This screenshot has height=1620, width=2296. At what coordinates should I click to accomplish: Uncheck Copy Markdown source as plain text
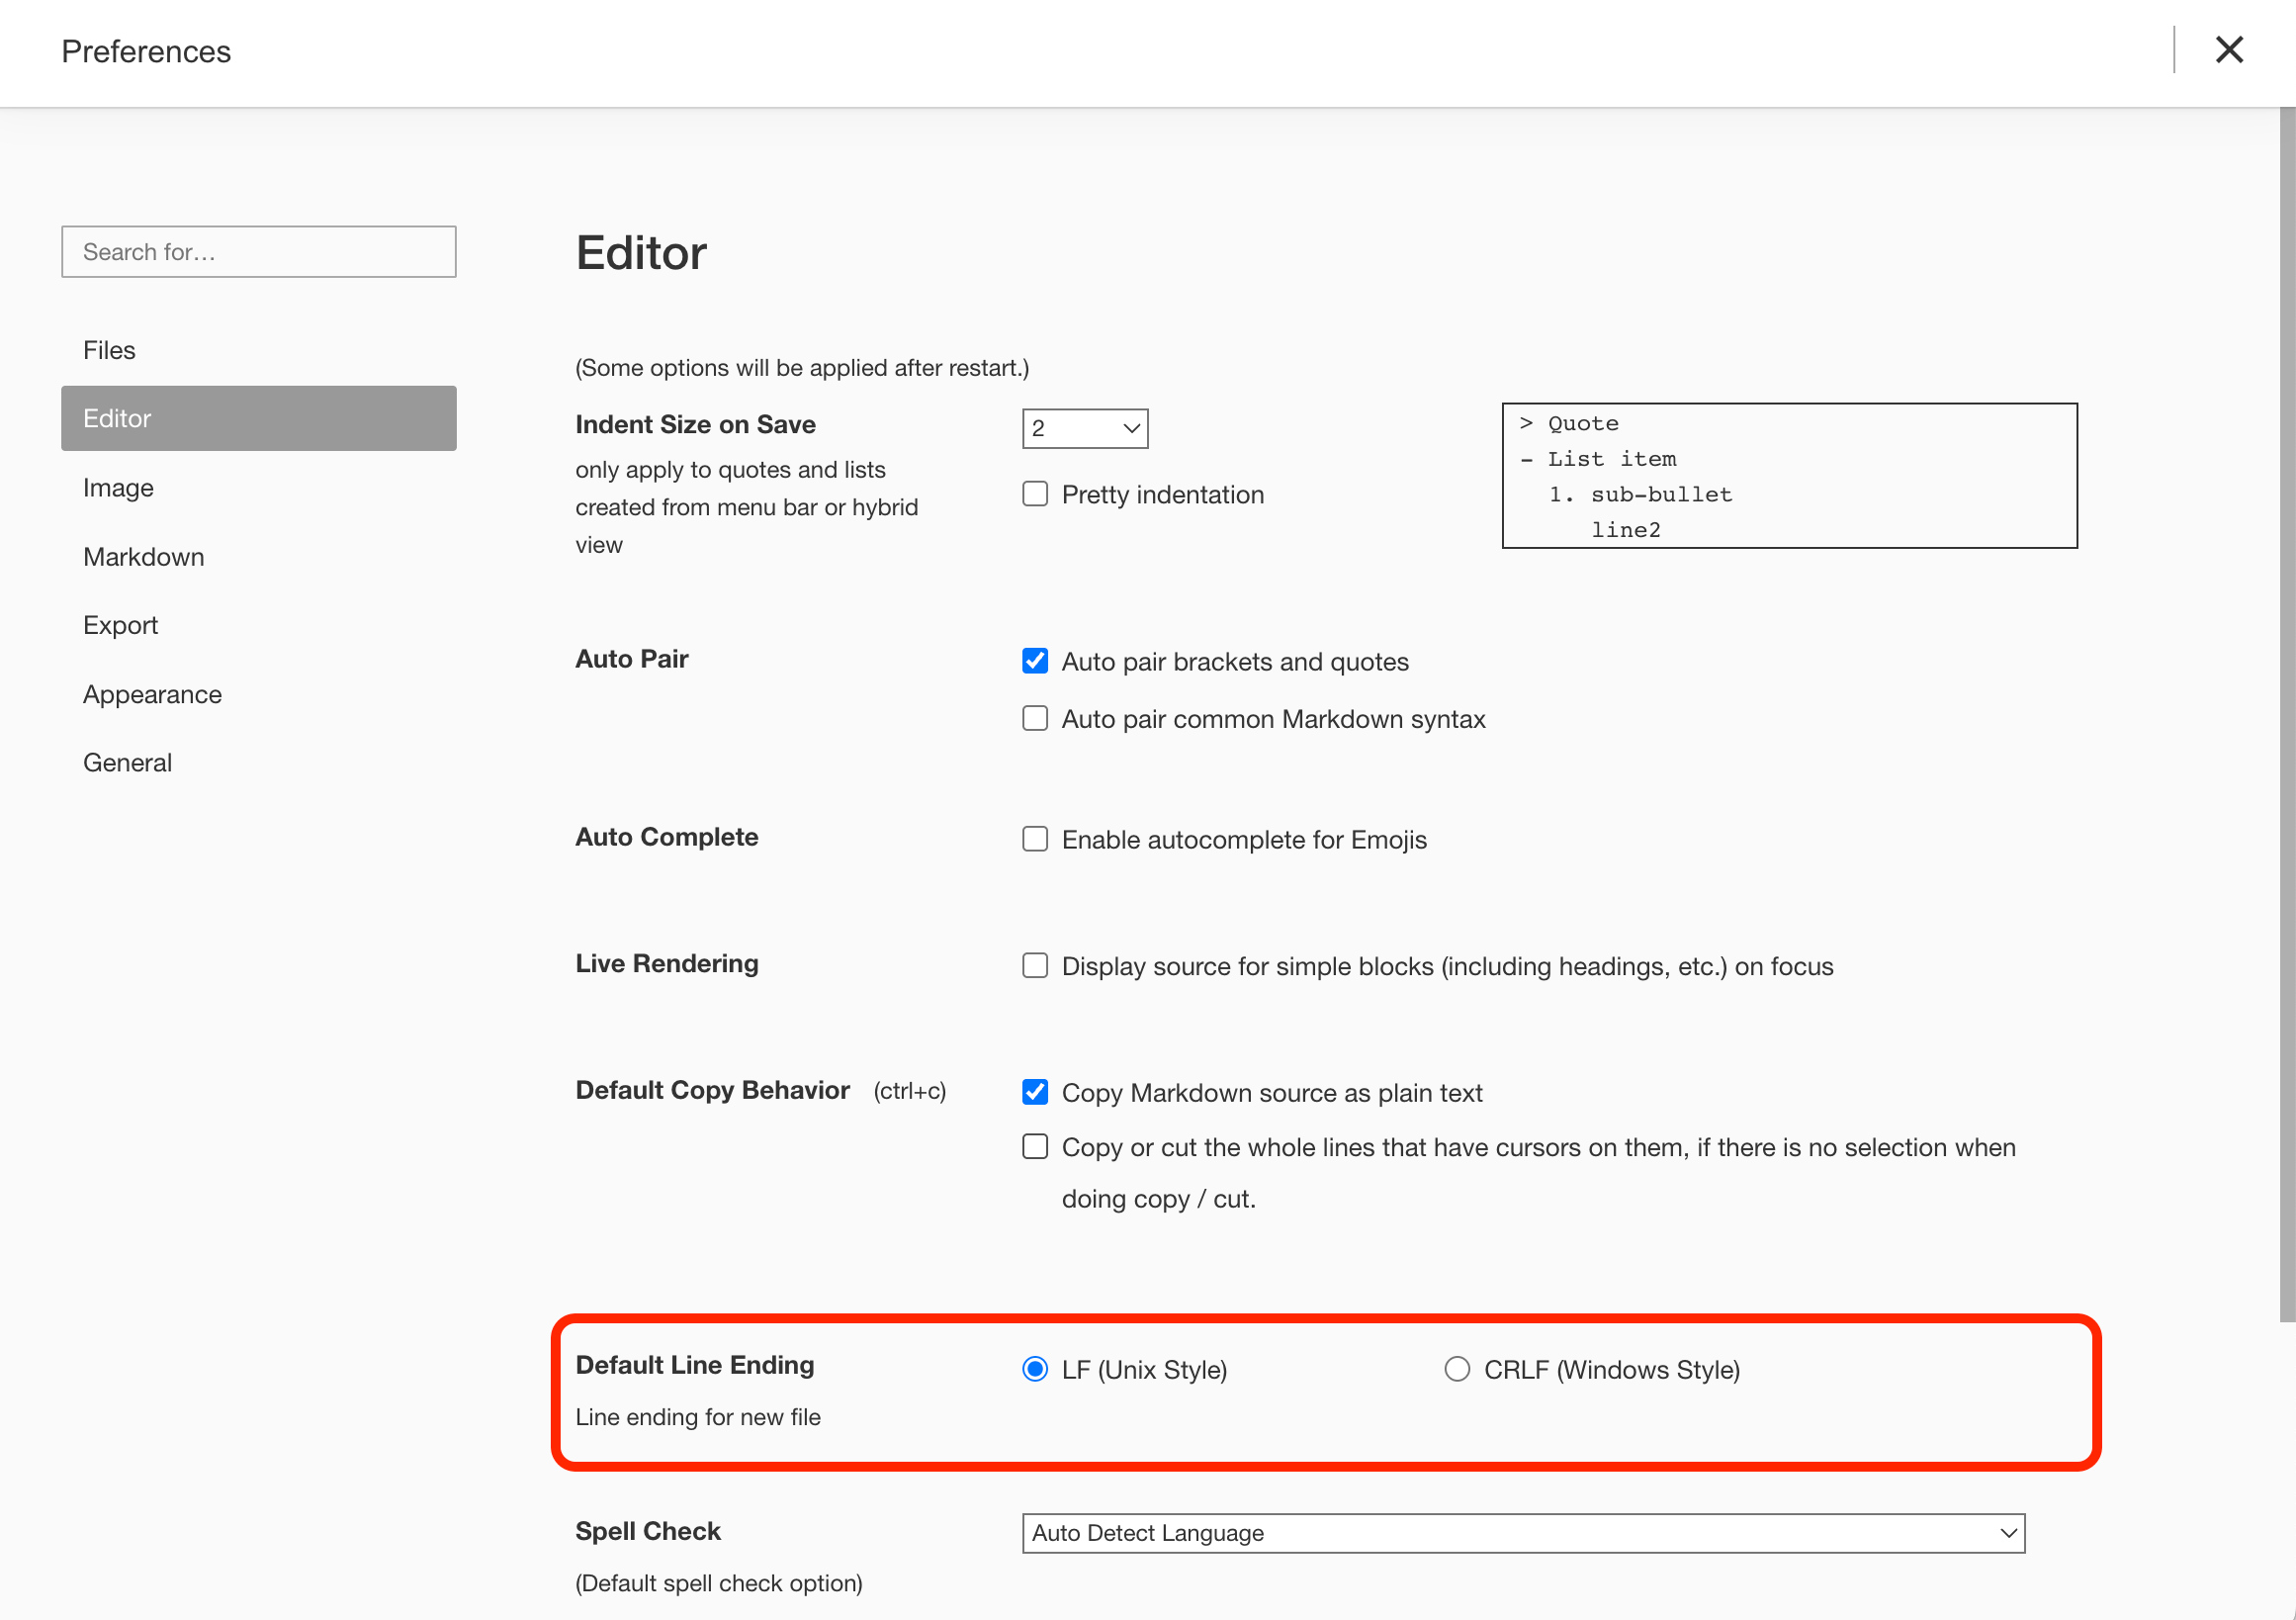pyautogui.click(x=1034, y=1092)
